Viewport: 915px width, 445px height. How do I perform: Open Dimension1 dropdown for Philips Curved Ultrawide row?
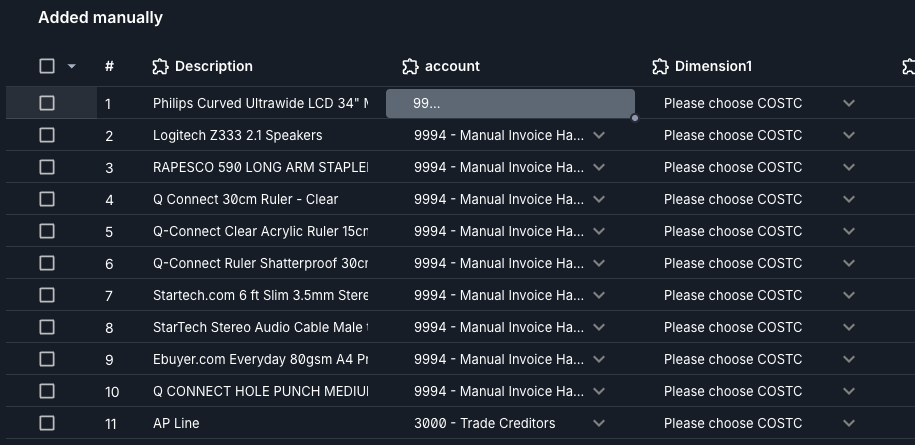tap(849, 103)
